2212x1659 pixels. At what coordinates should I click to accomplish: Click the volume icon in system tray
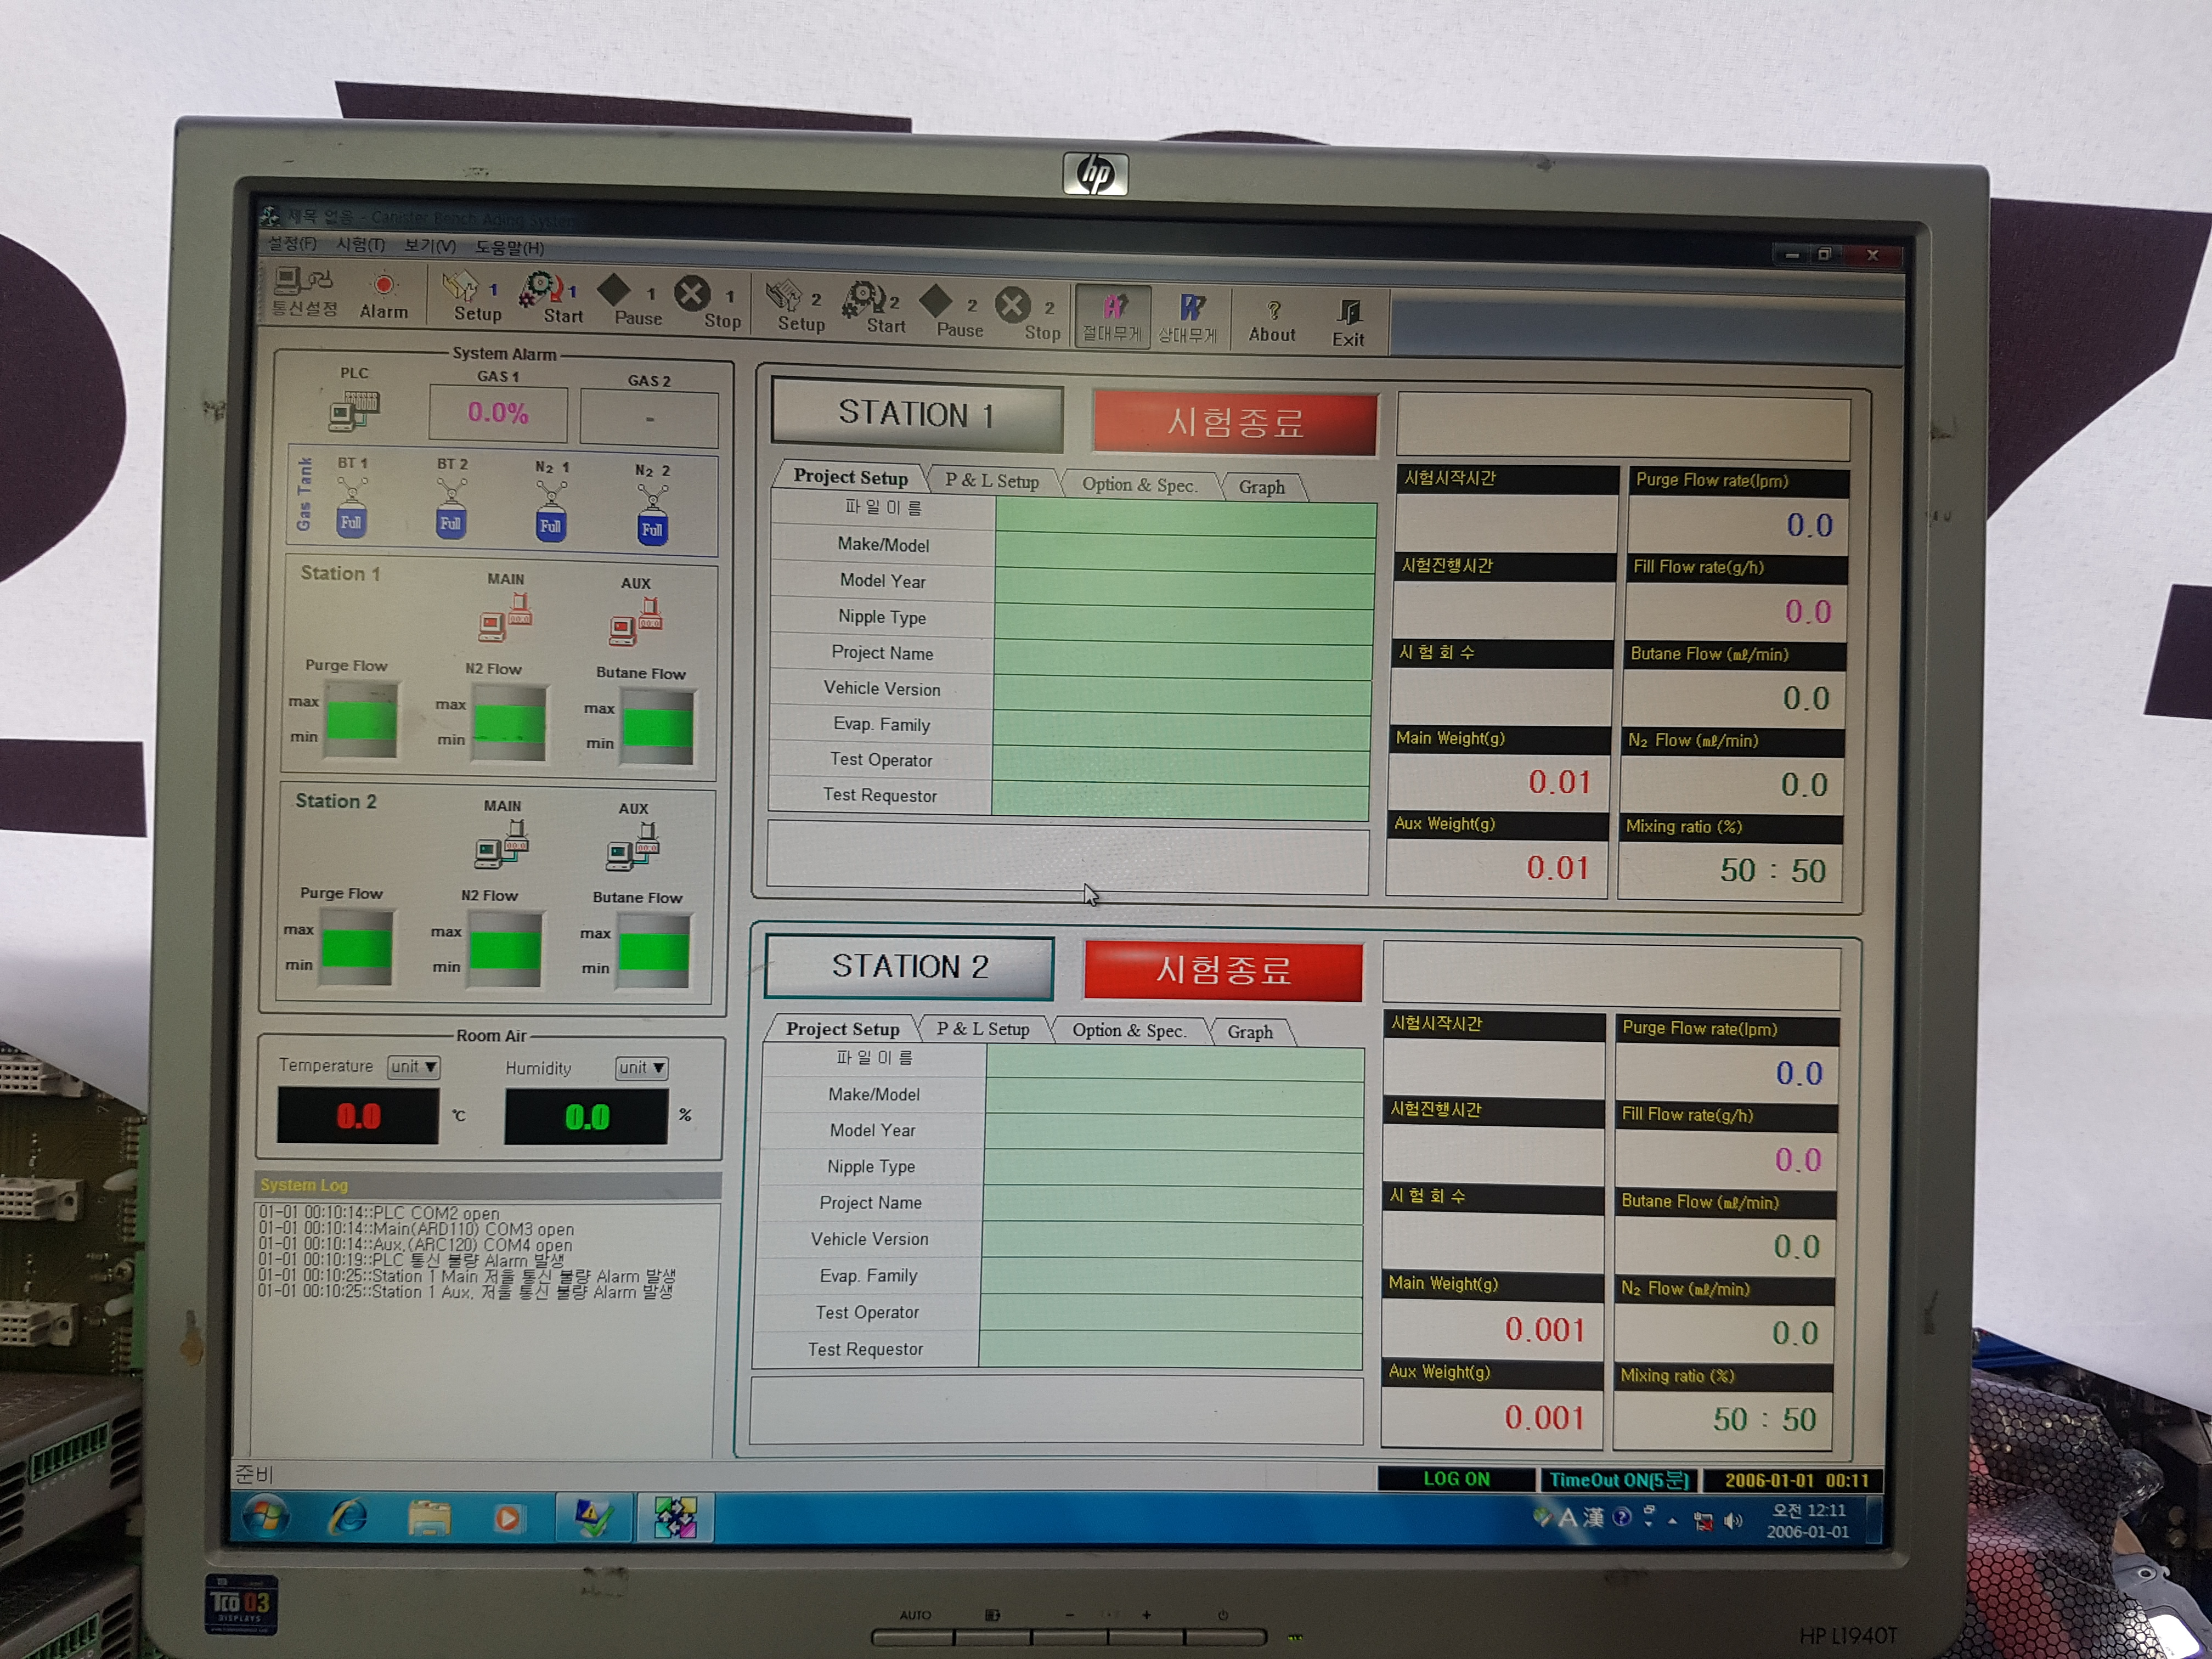[x=1732, y=1521]
